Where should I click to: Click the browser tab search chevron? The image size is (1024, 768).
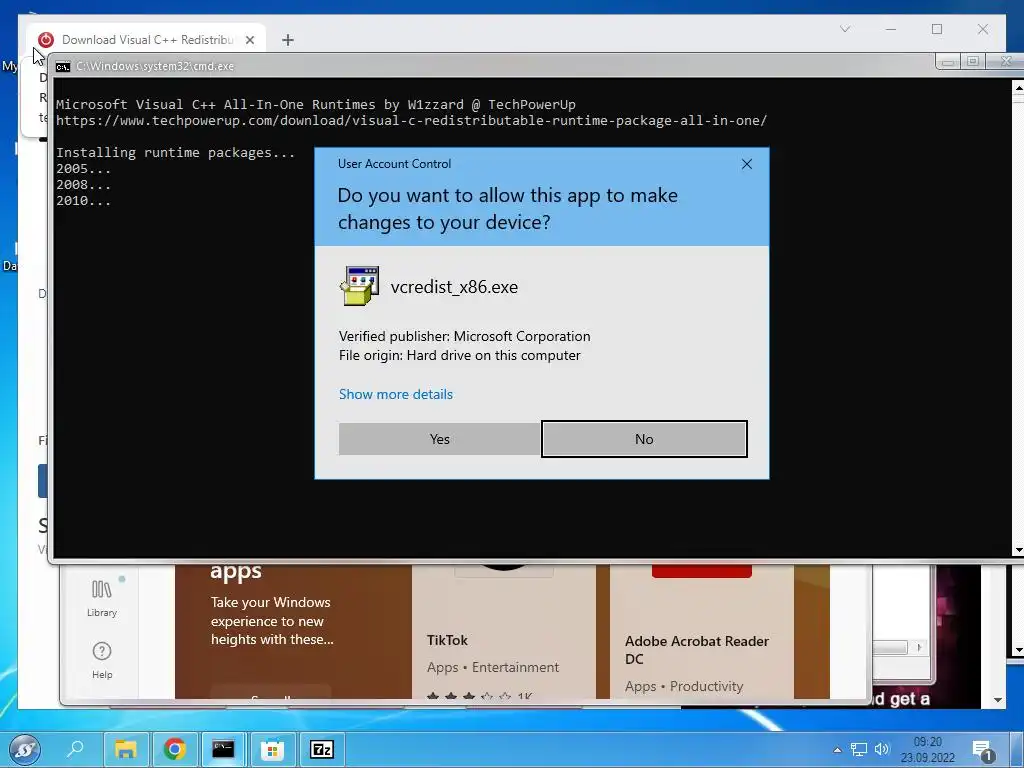pos(844,29)
